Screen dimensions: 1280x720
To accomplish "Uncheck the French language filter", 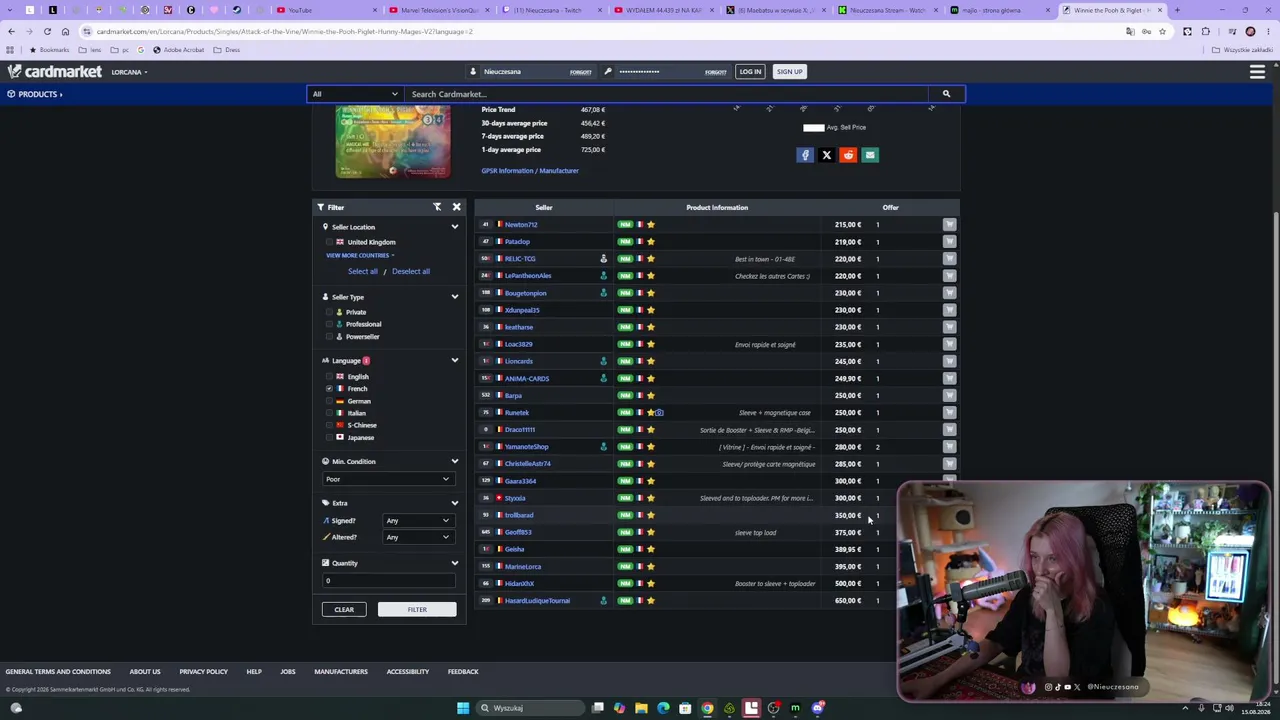I will [329, 389].
